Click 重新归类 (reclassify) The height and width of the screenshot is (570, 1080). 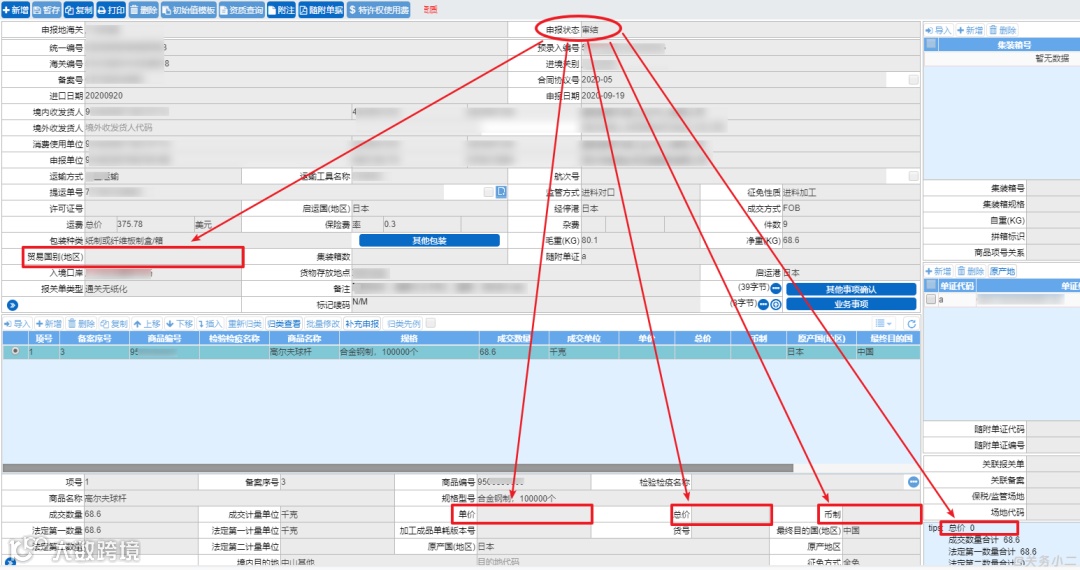(x=245, y=324)
